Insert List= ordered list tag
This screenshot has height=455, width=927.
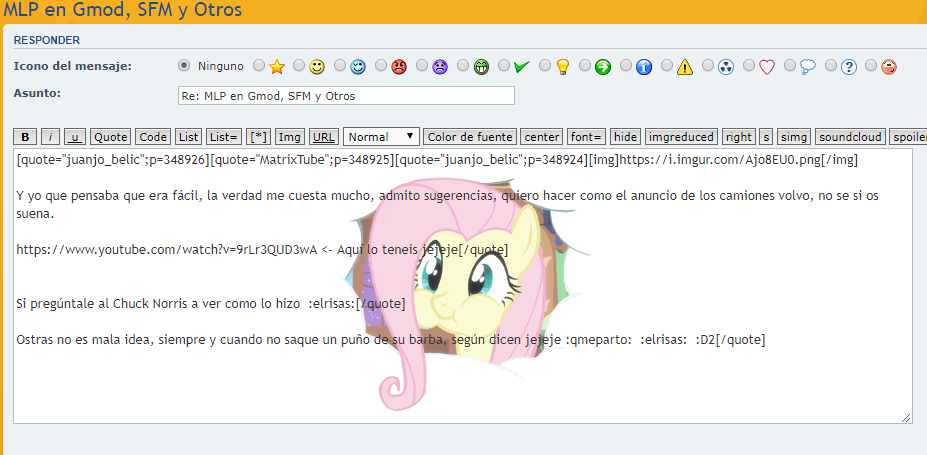point(224,137)
